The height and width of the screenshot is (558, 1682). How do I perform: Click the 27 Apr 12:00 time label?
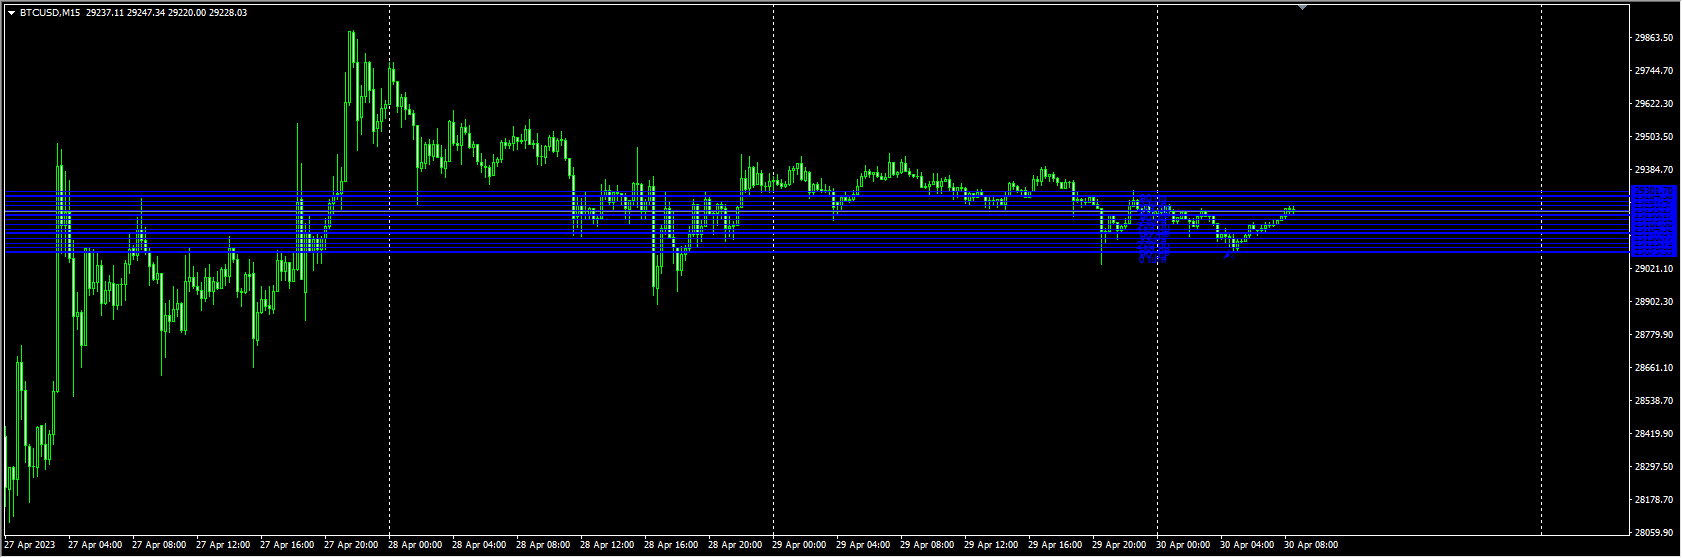[x=223, y=545]
